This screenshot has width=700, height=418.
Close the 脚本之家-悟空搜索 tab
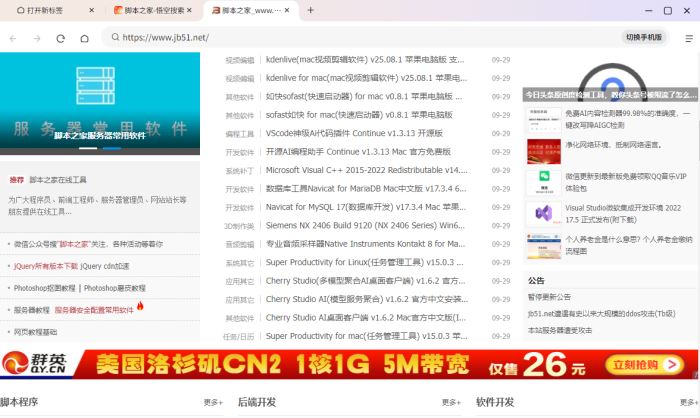(189, 10)
